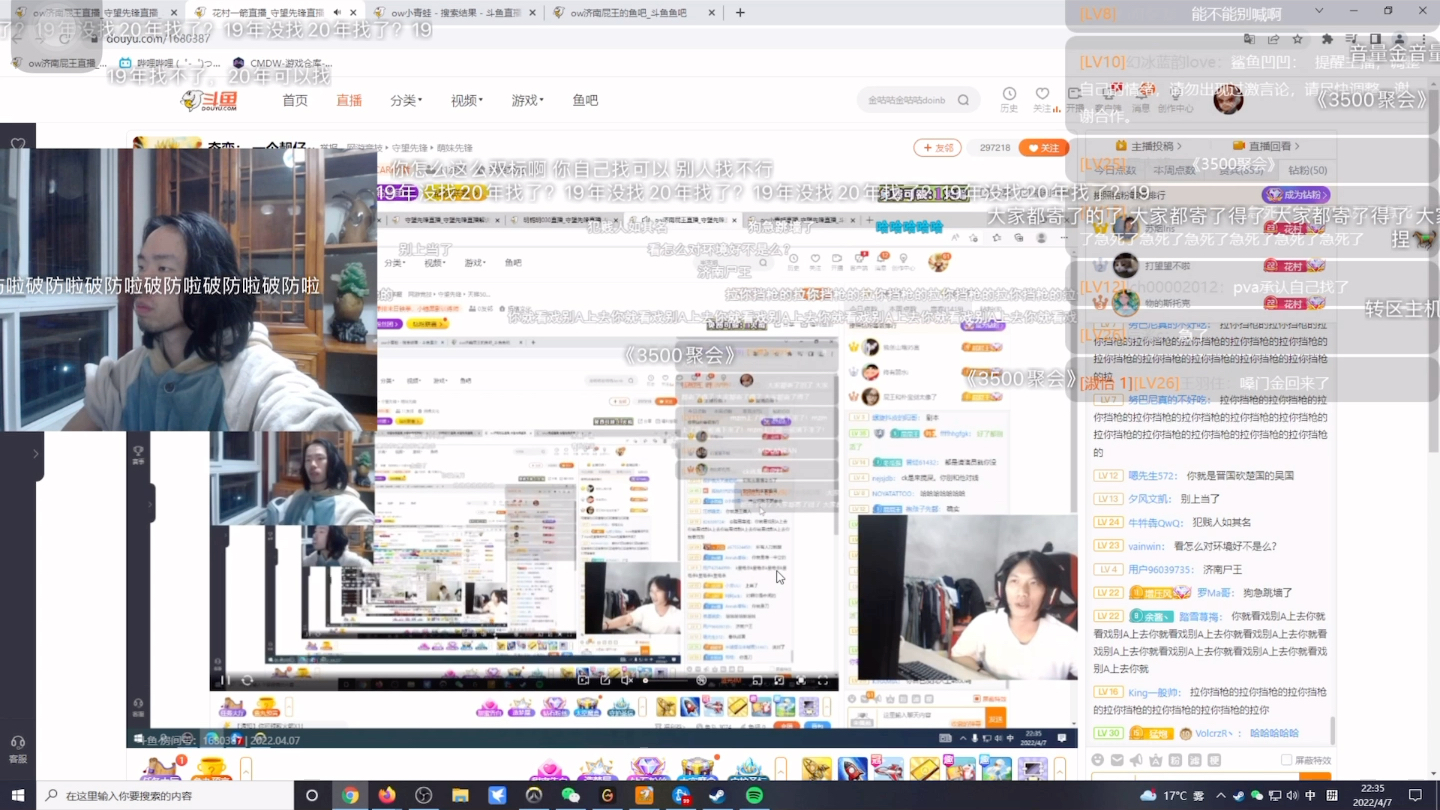Bookmark this page with the star icon
This screenshot has height=810, width=1440.
tap(1297, 39)
